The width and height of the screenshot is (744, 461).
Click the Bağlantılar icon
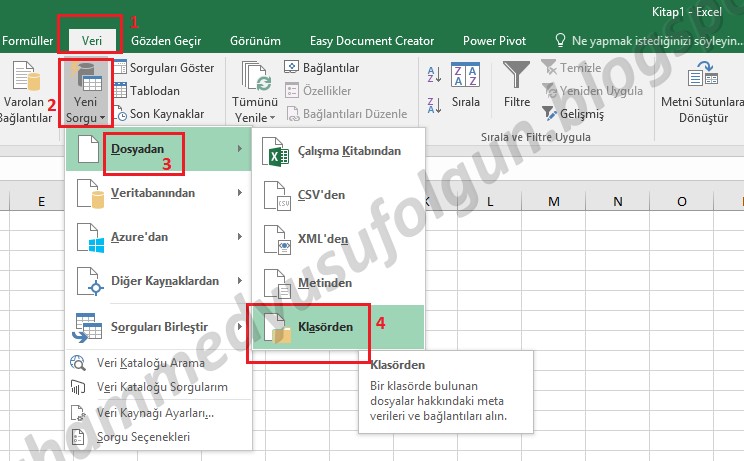[x=291, y=67]
